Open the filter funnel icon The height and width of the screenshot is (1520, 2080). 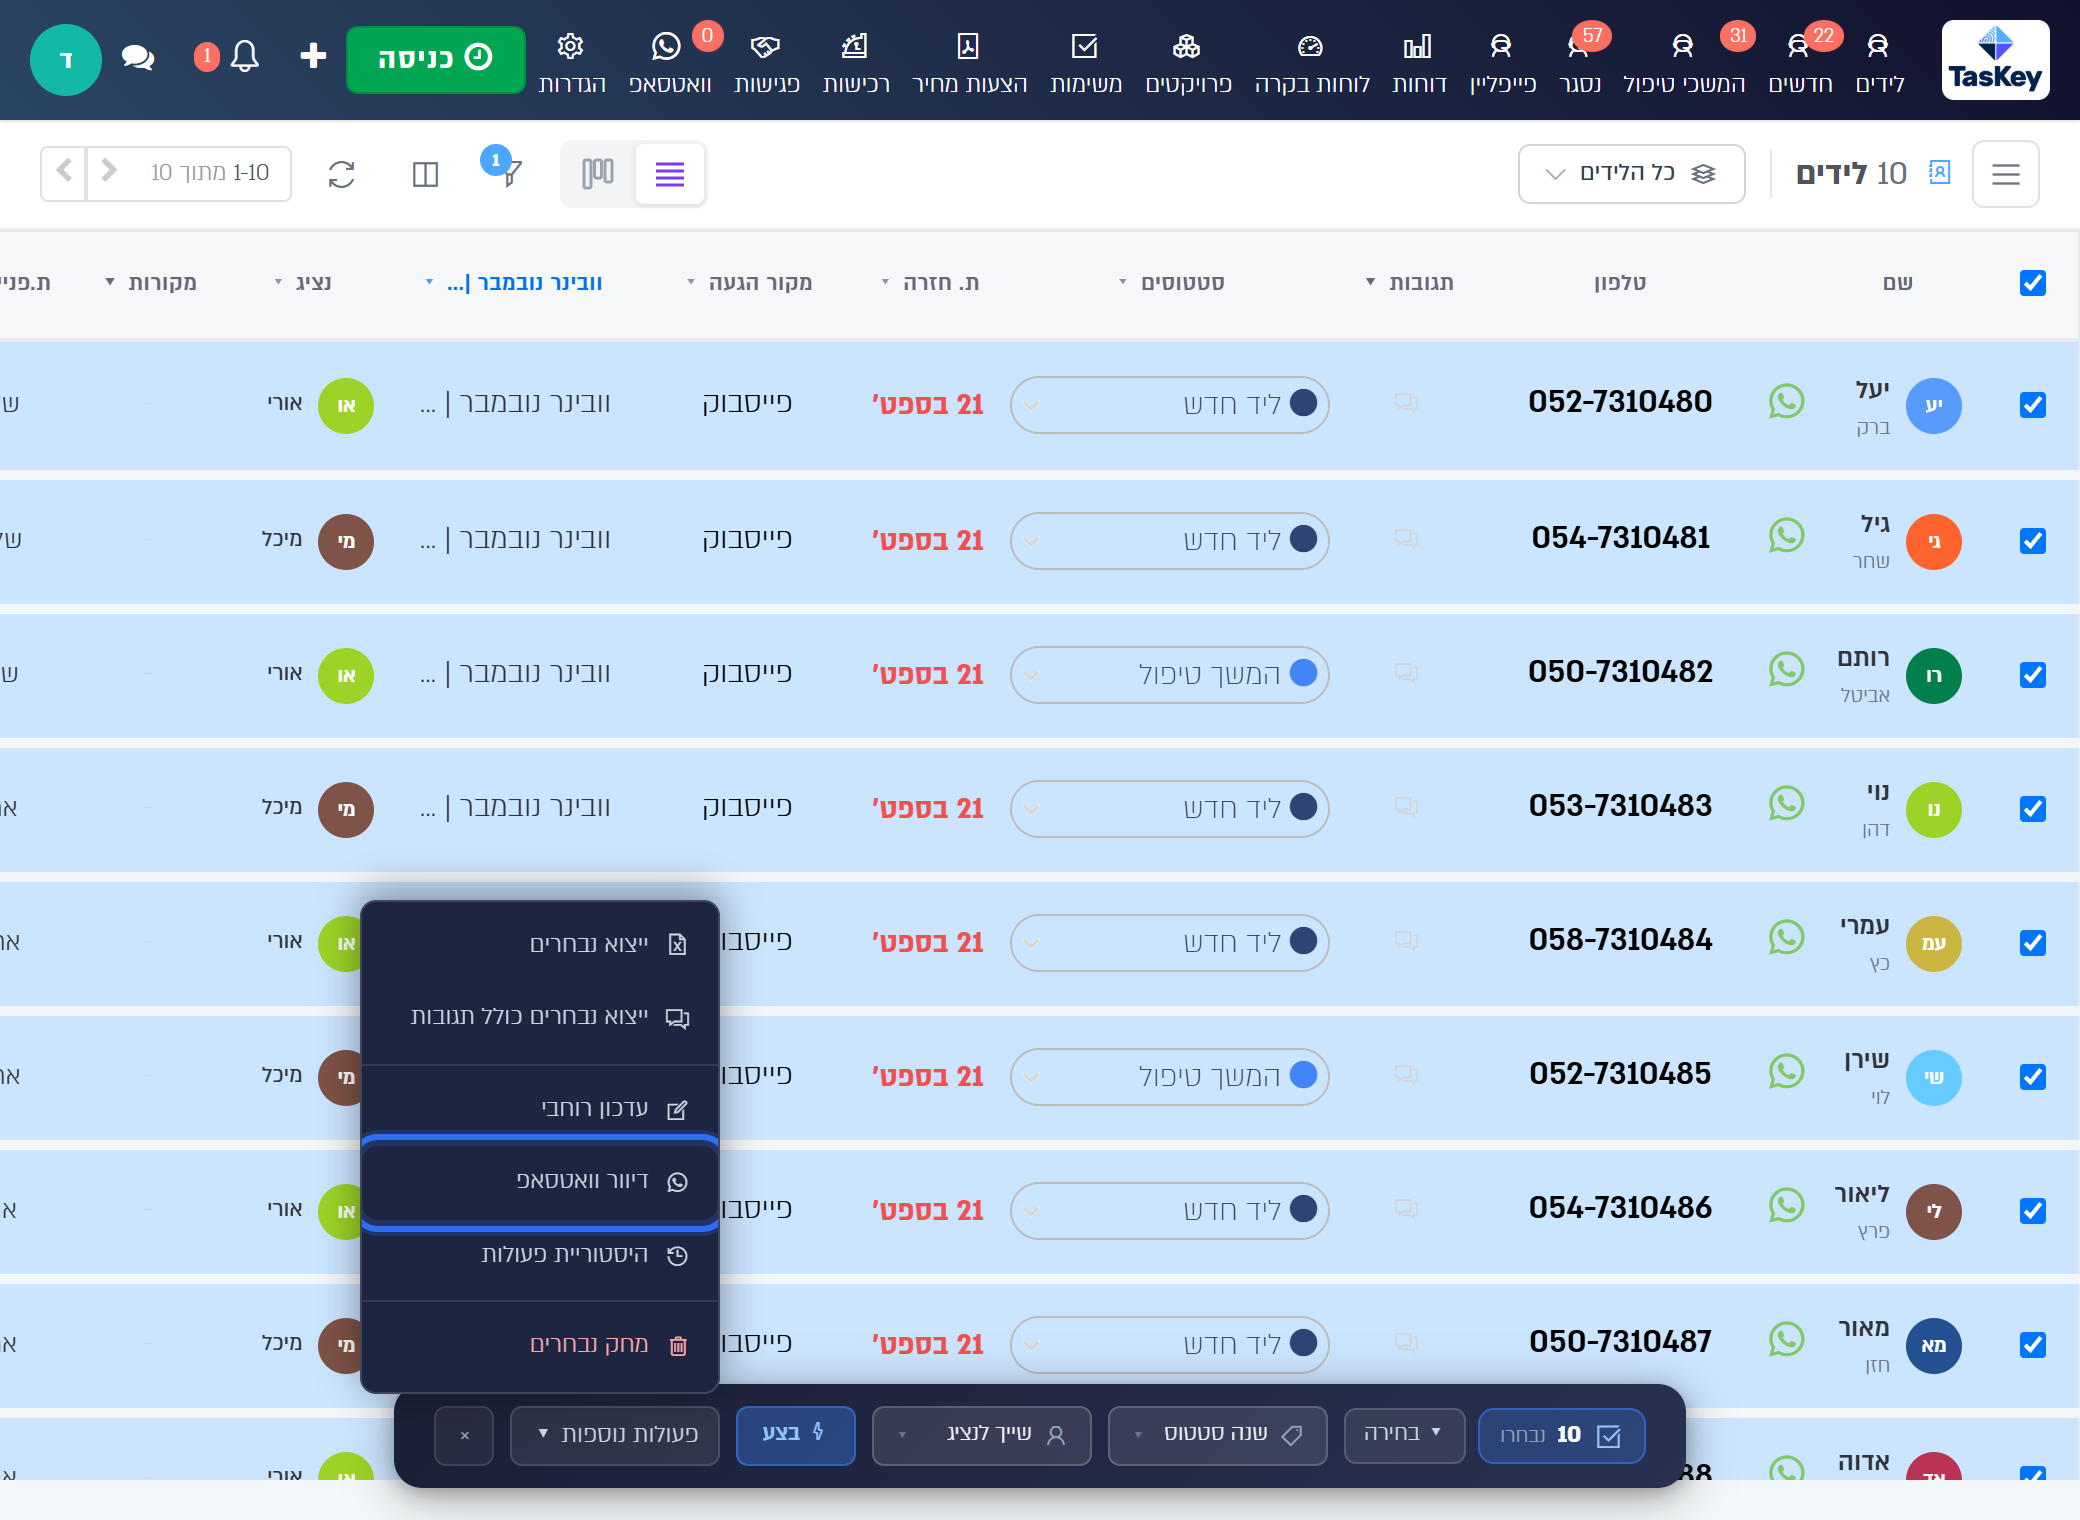(x=510, y=174)
